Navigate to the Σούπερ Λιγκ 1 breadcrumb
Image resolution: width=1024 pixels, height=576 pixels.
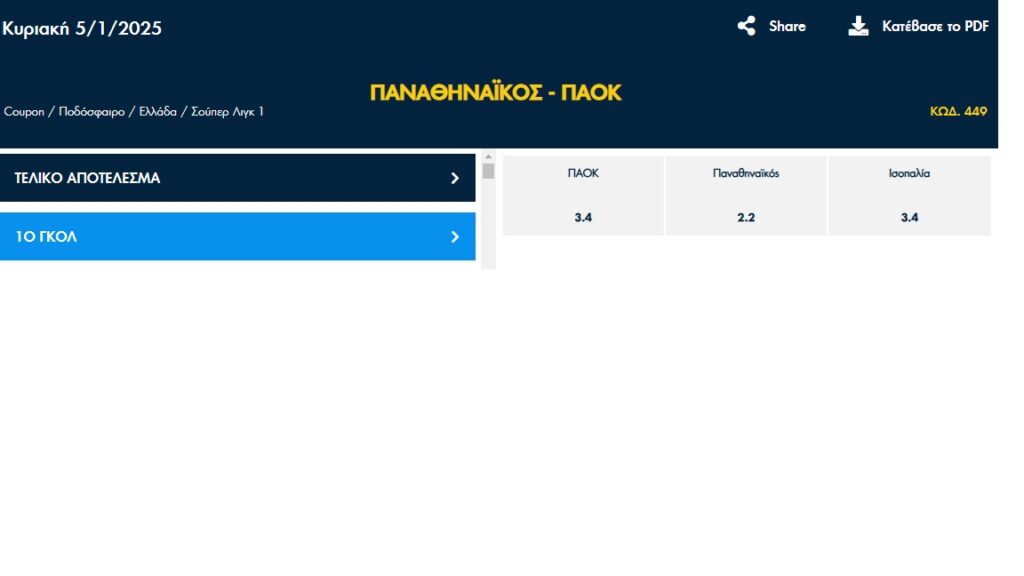227,112
